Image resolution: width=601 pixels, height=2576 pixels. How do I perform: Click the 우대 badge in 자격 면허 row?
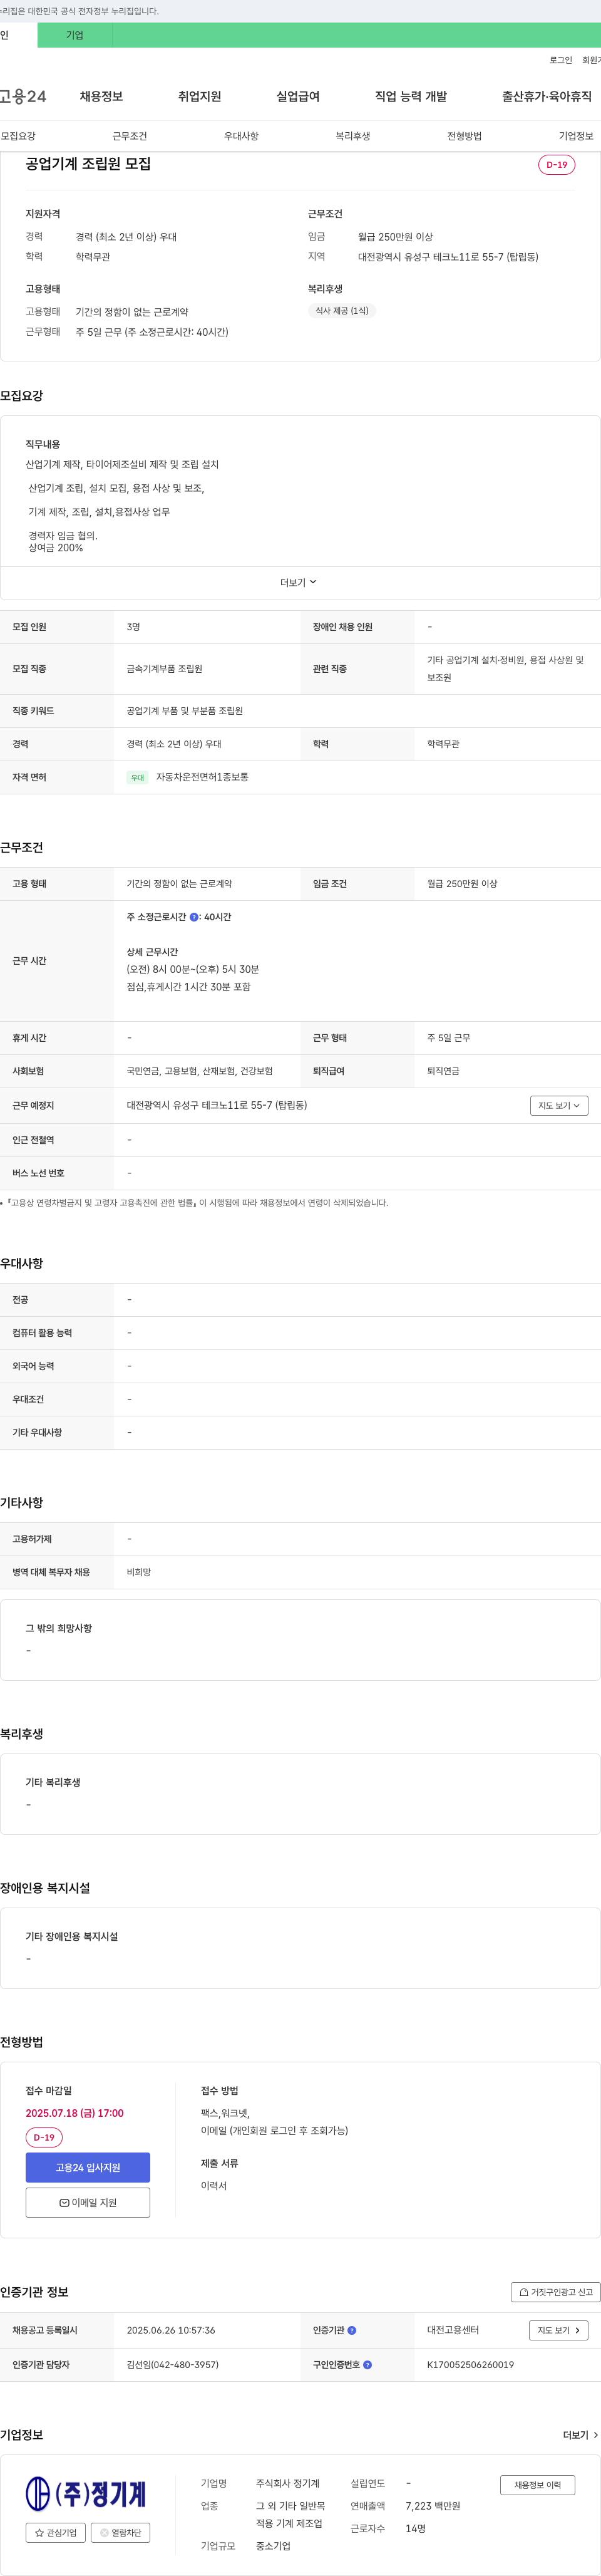138,777
